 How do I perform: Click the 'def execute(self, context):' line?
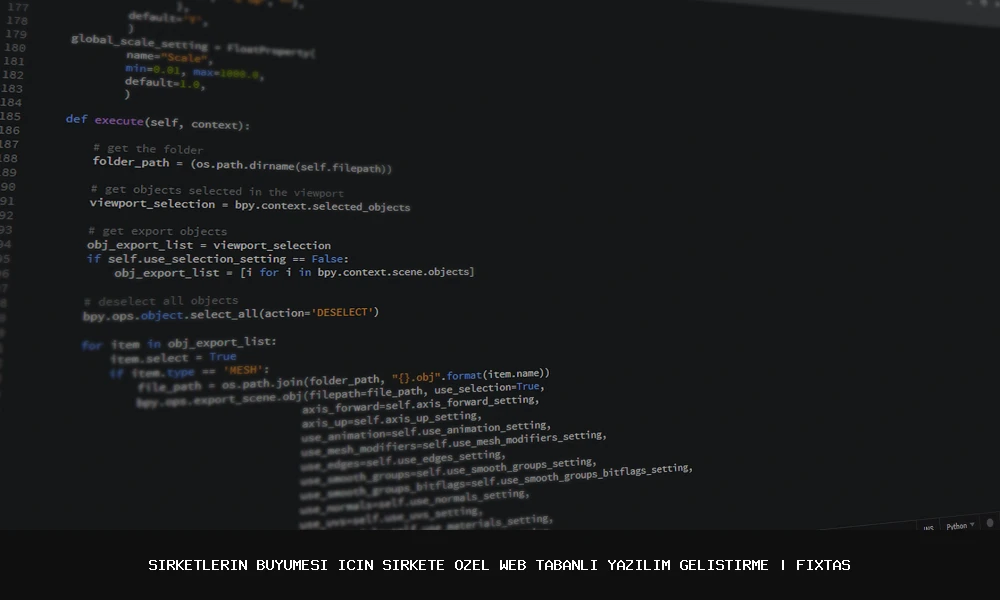coord(158,122)
